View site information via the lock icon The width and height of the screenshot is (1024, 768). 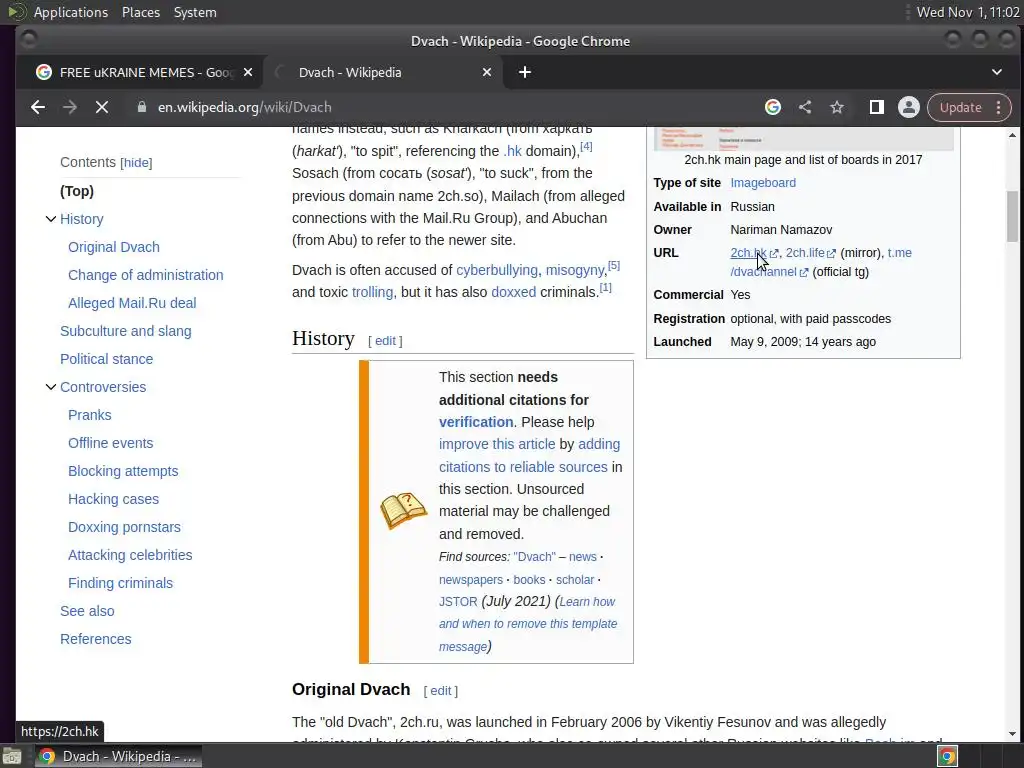click(142, 107)
